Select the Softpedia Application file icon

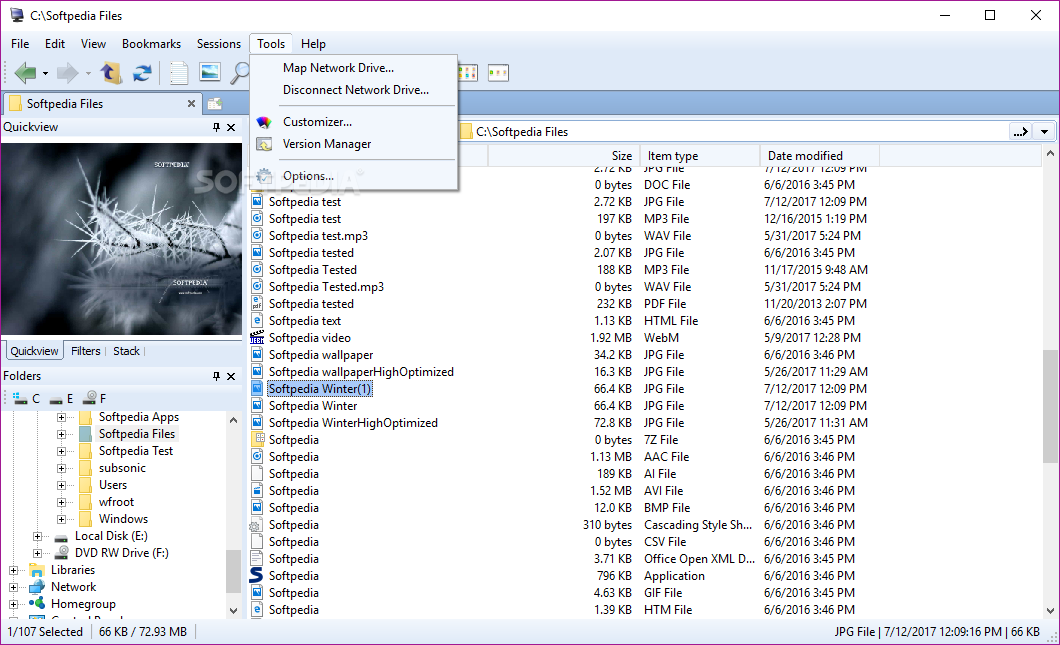(257, 575)
